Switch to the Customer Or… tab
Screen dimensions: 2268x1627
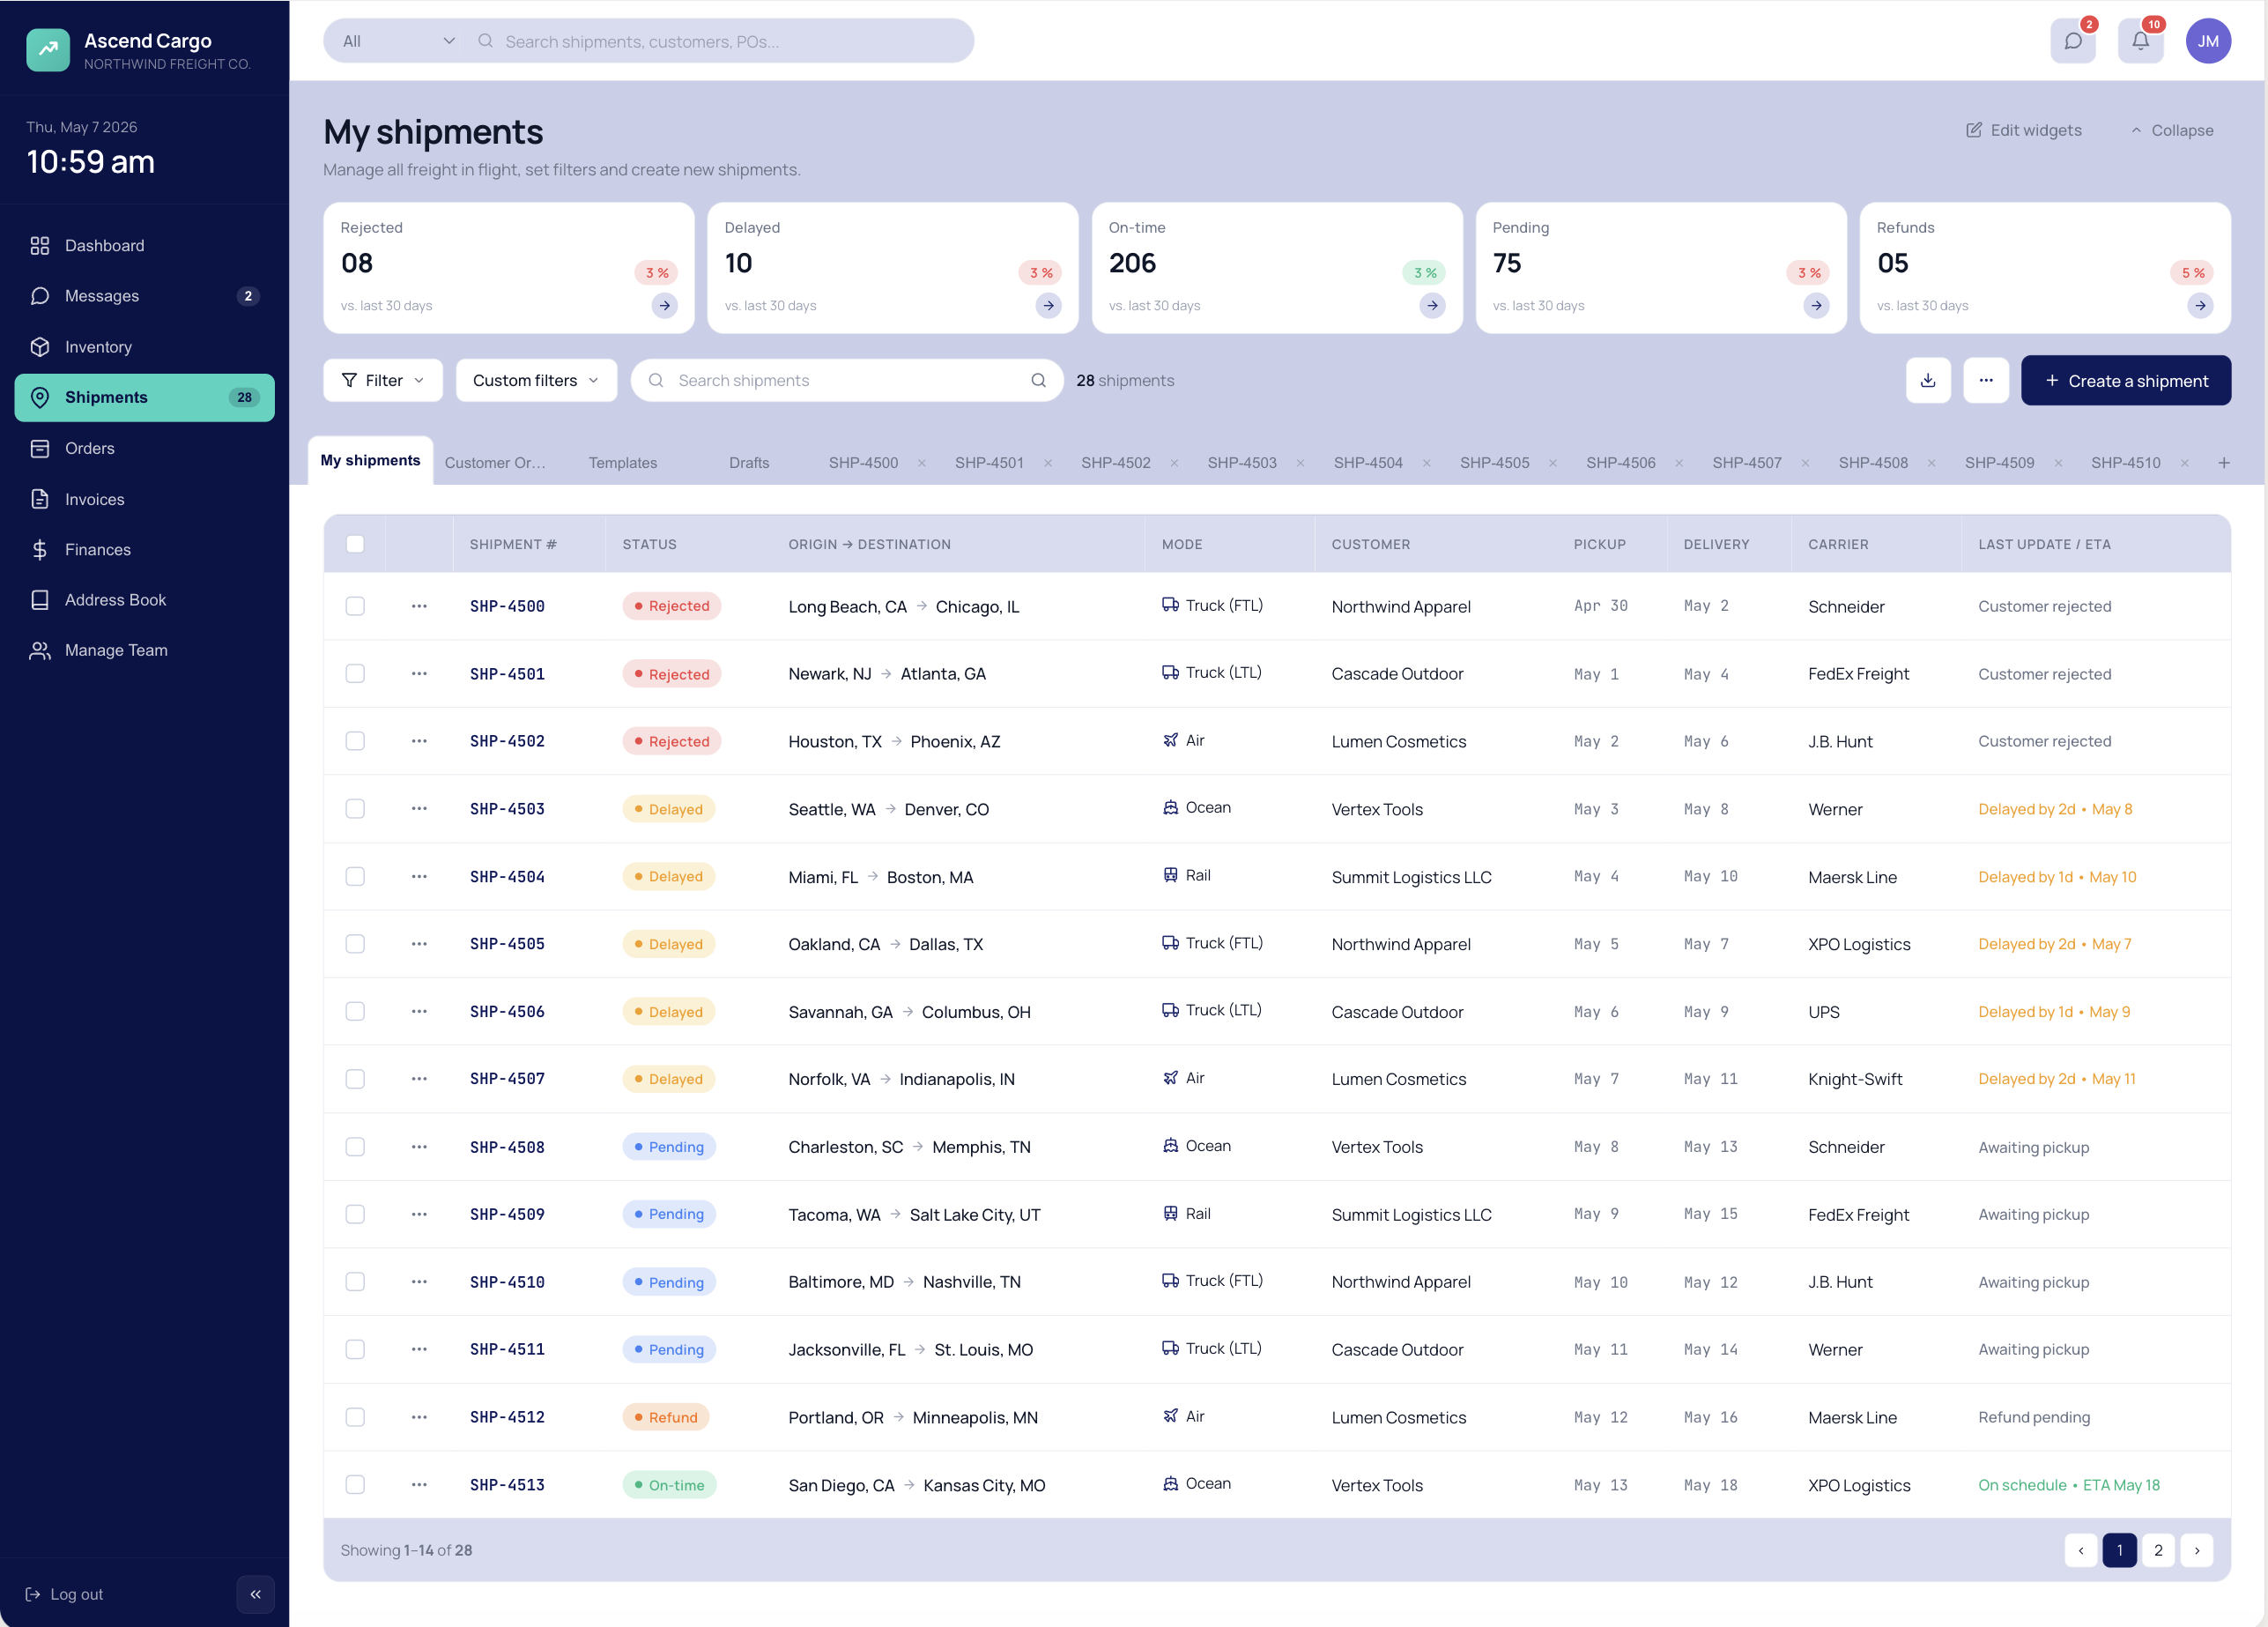pos(495,463)
